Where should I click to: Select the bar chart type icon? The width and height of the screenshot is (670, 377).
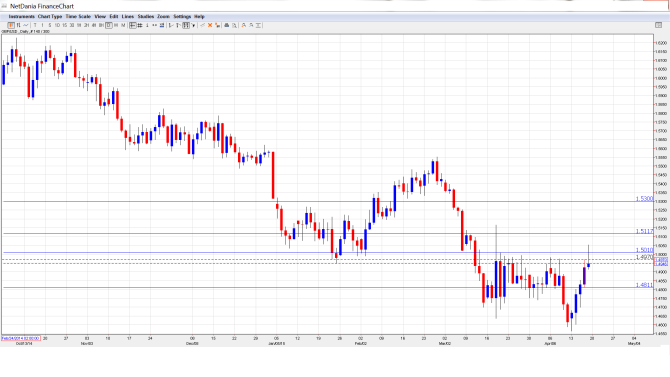(18, 26)
